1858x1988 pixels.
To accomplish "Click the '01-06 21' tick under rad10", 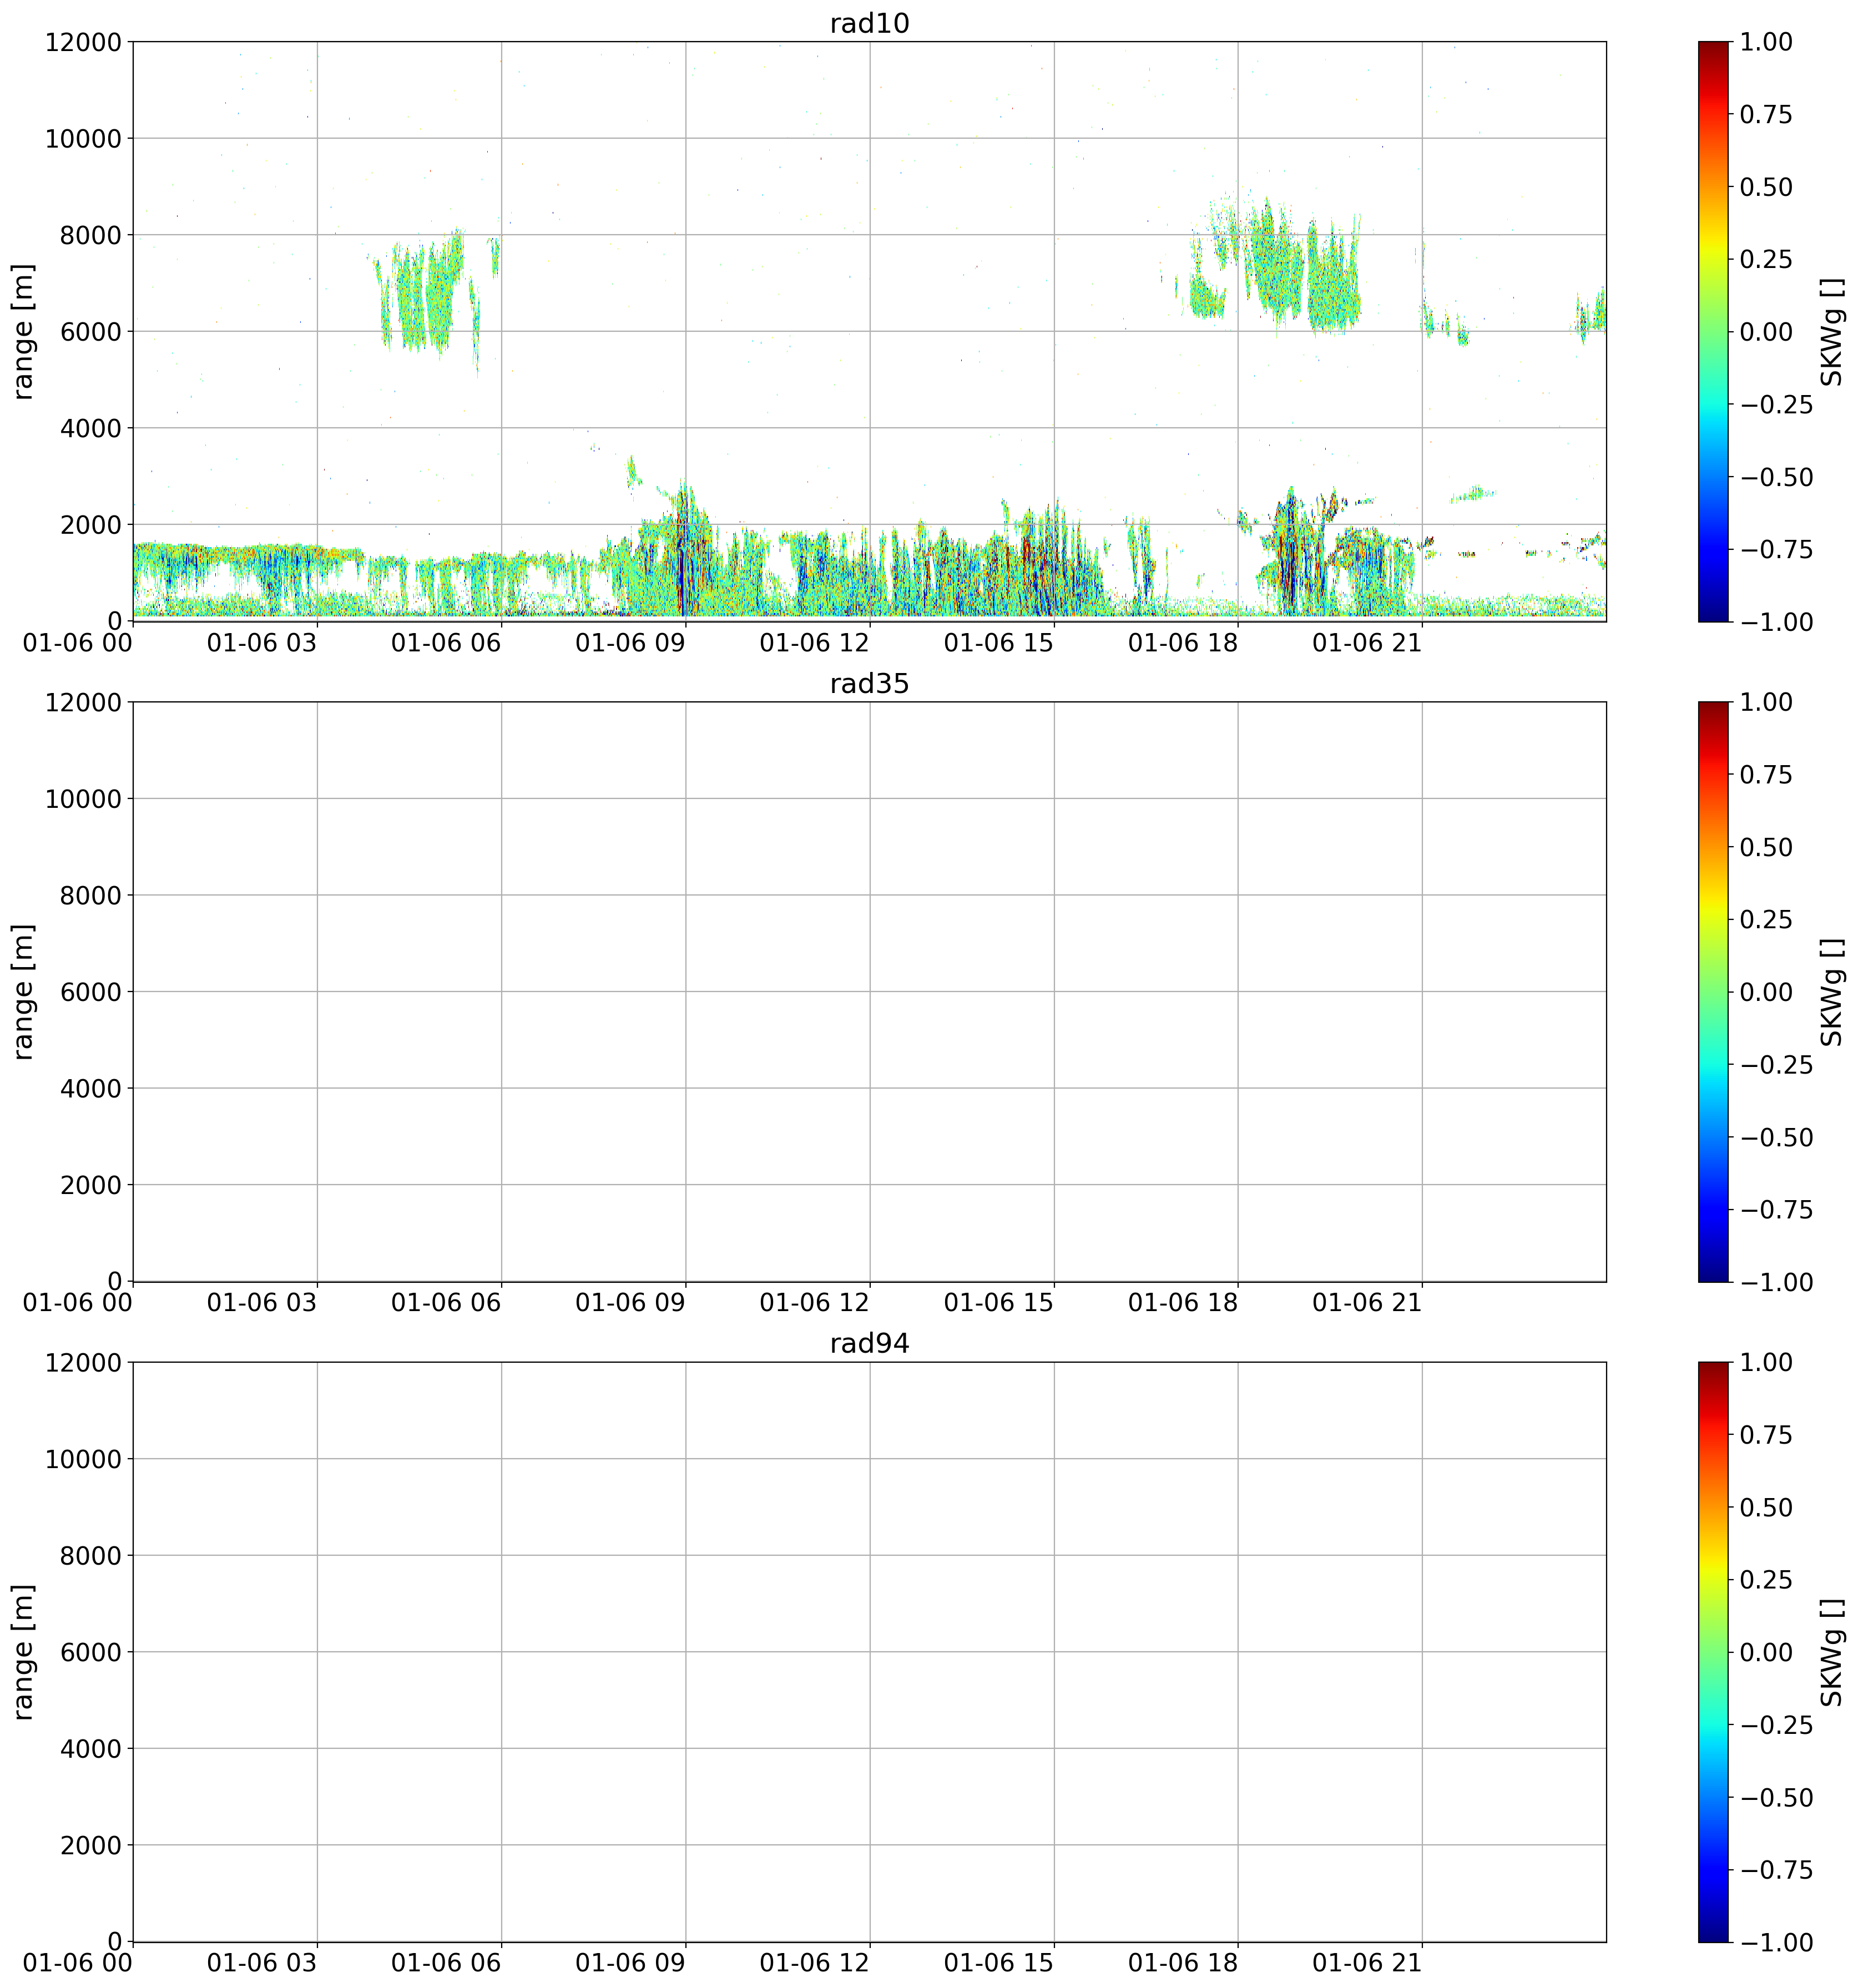I will pos(1367,643).
